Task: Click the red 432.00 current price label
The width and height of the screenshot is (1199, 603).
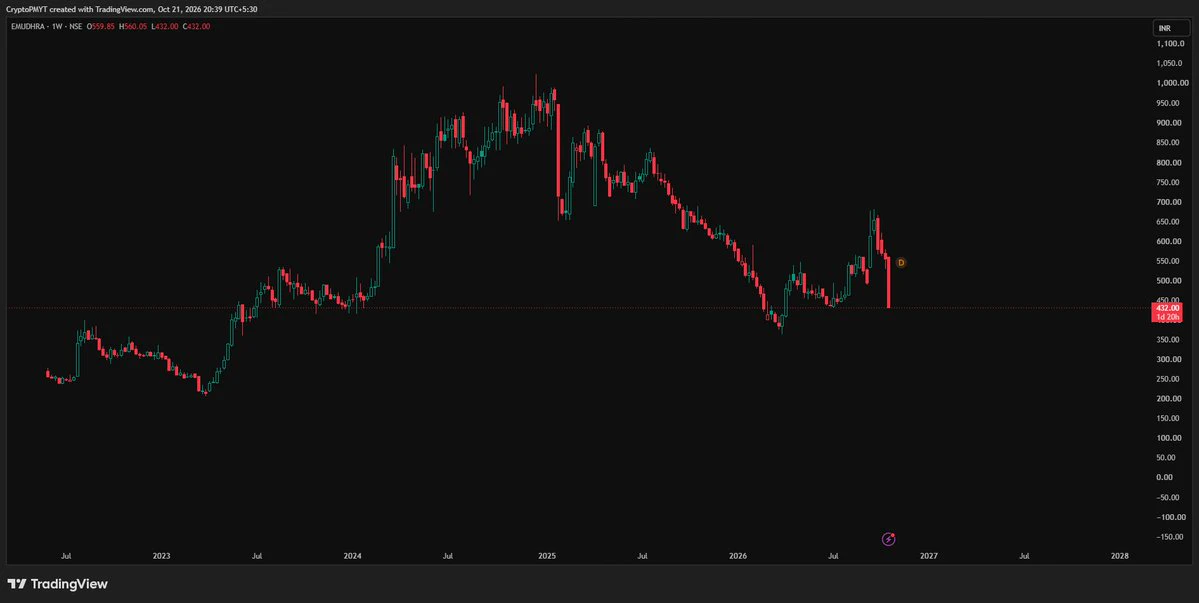Action: coord(1166,308)
